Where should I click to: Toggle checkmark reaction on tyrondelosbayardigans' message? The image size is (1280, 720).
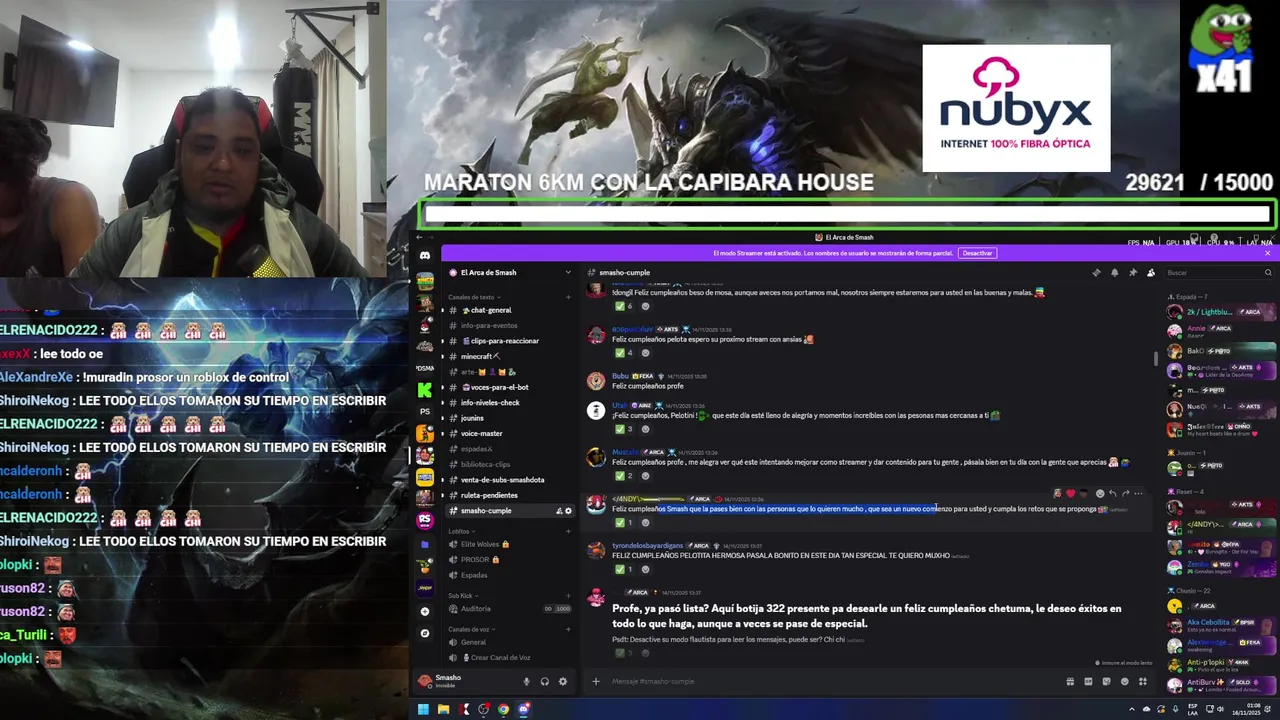pos(623,569)
